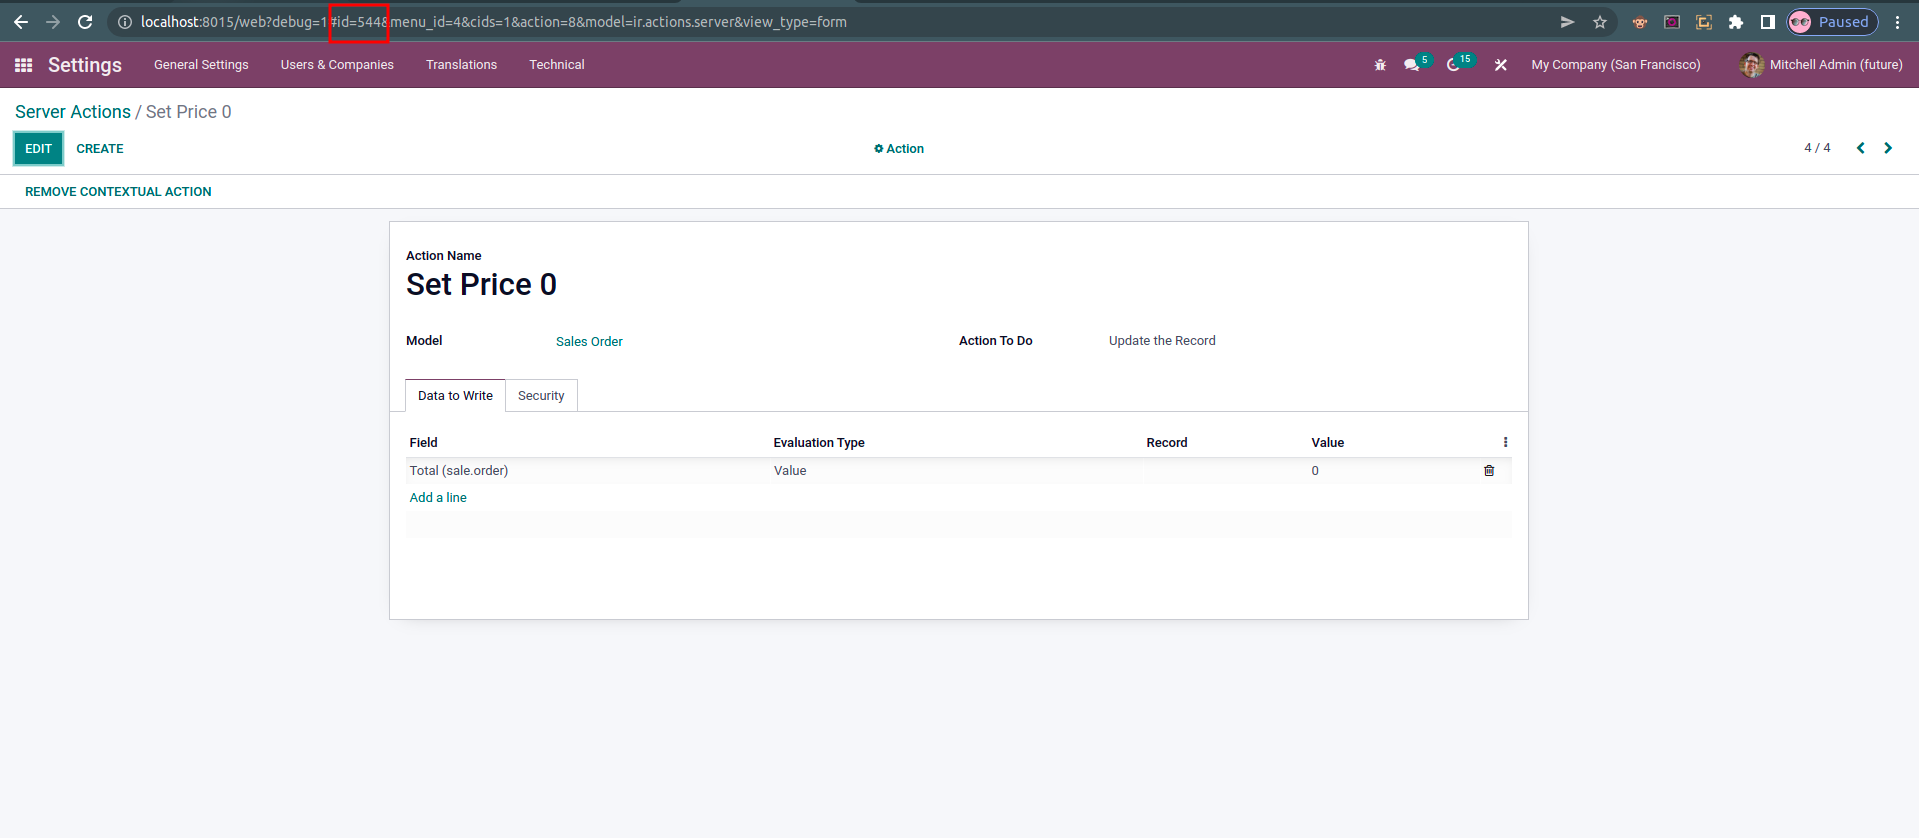The width and height of the screenshot is (1919, 838).
Task: Open the apps grid menu icon
Action: pos(24,65)
